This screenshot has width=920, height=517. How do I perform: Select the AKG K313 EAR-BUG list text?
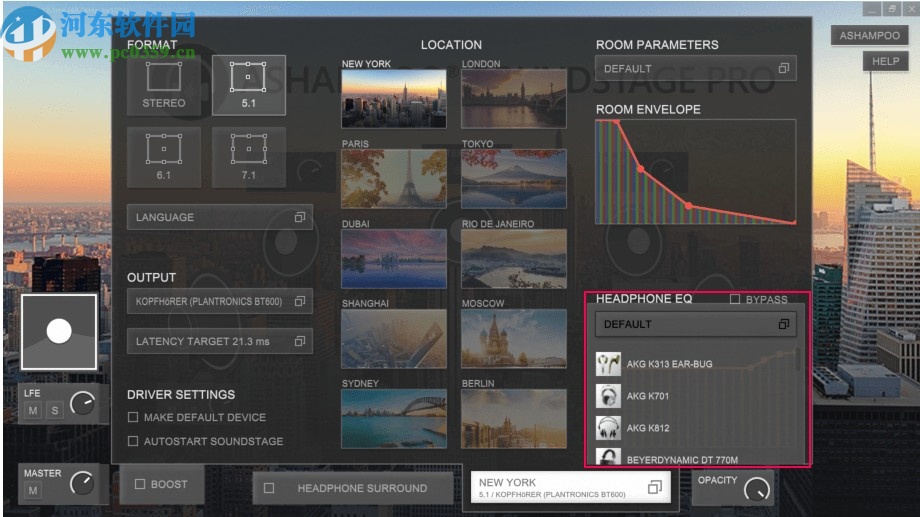click(x=669, y=364)
